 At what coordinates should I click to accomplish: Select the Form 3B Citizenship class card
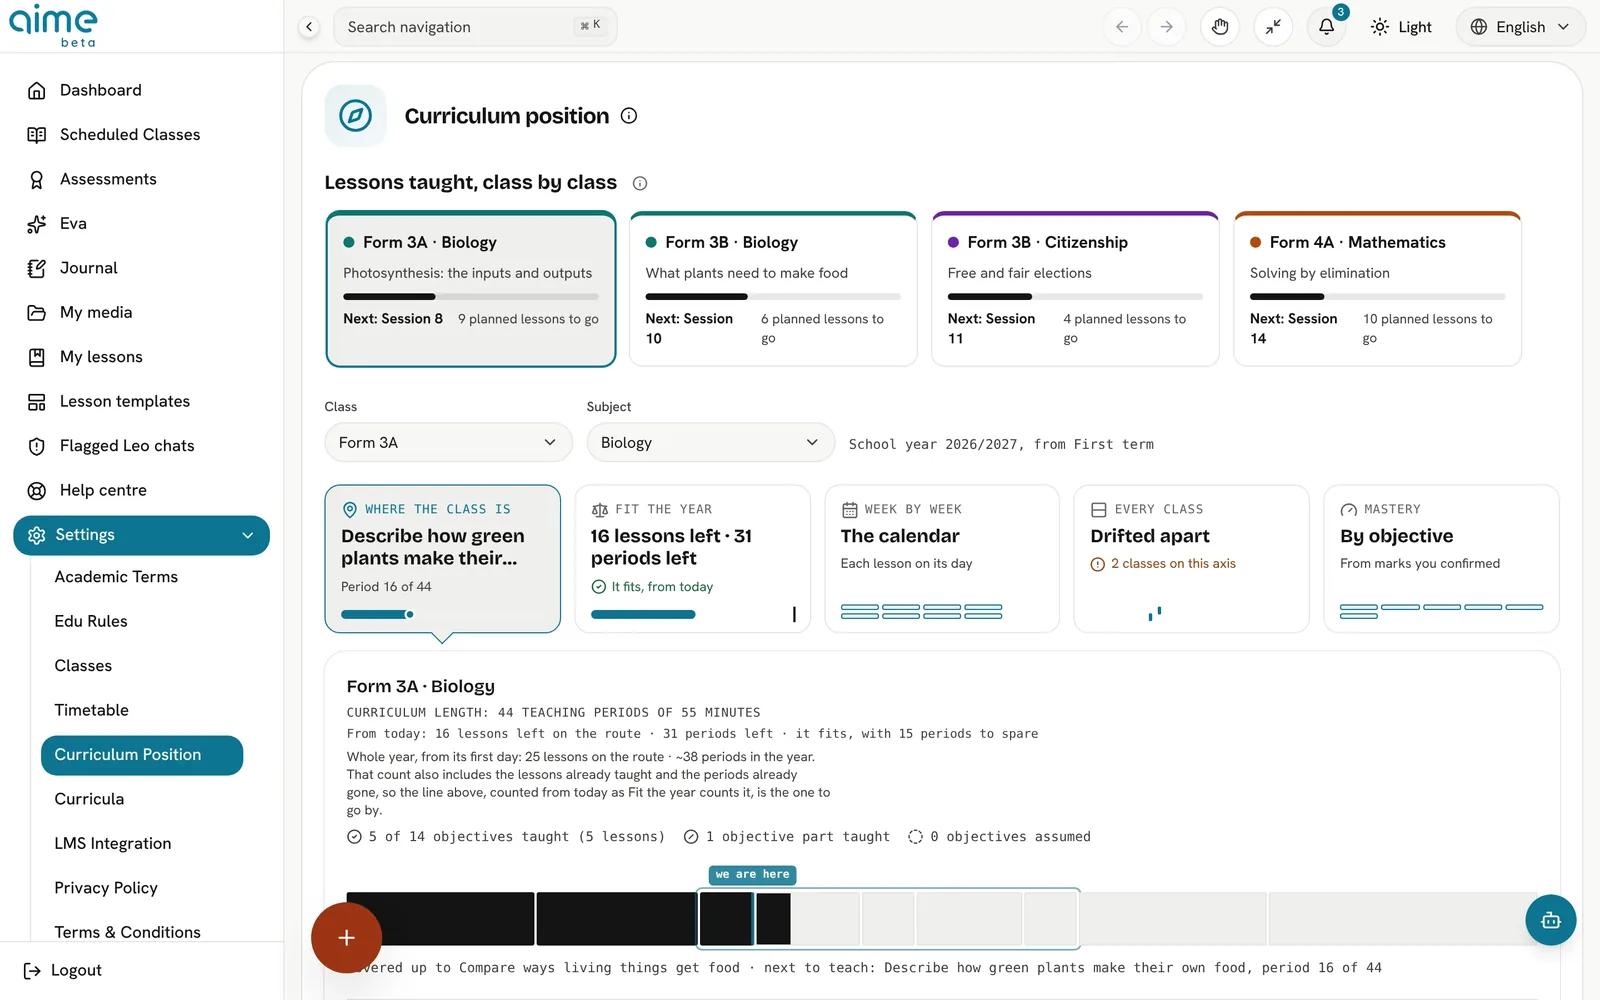coord(1075,289)
